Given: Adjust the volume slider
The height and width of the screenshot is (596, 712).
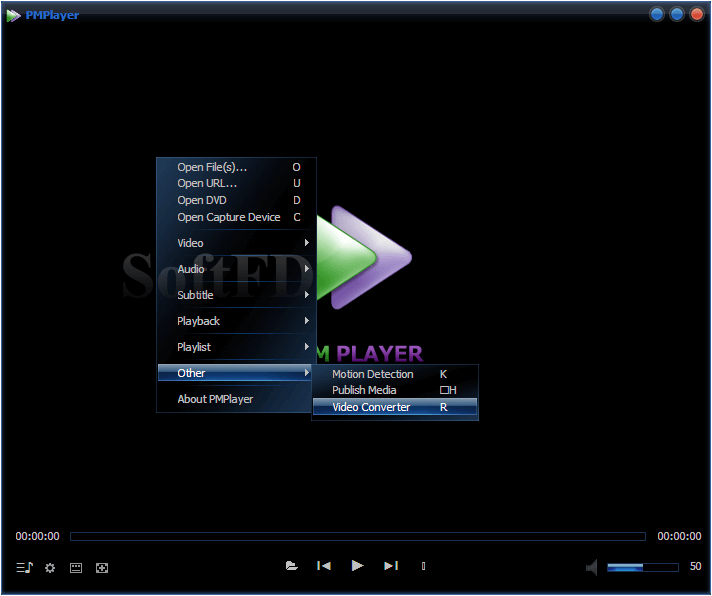Looking at the screenshot, I should click(x=643, y=567).
